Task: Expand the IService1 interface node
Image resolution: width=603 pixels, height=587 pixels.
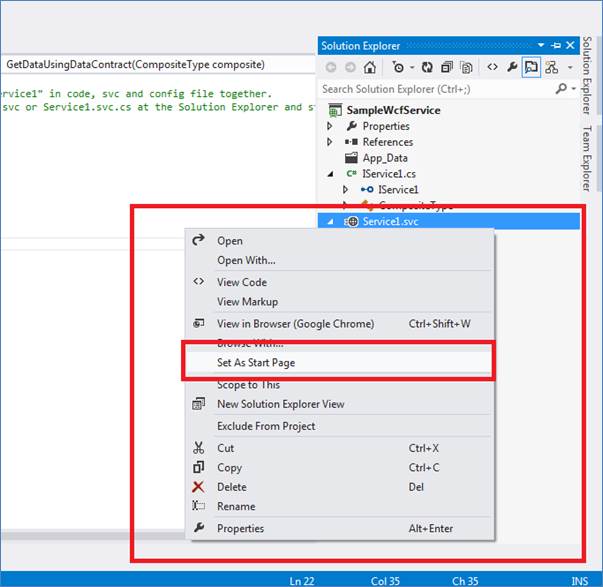Action: [x=345, y=189]
